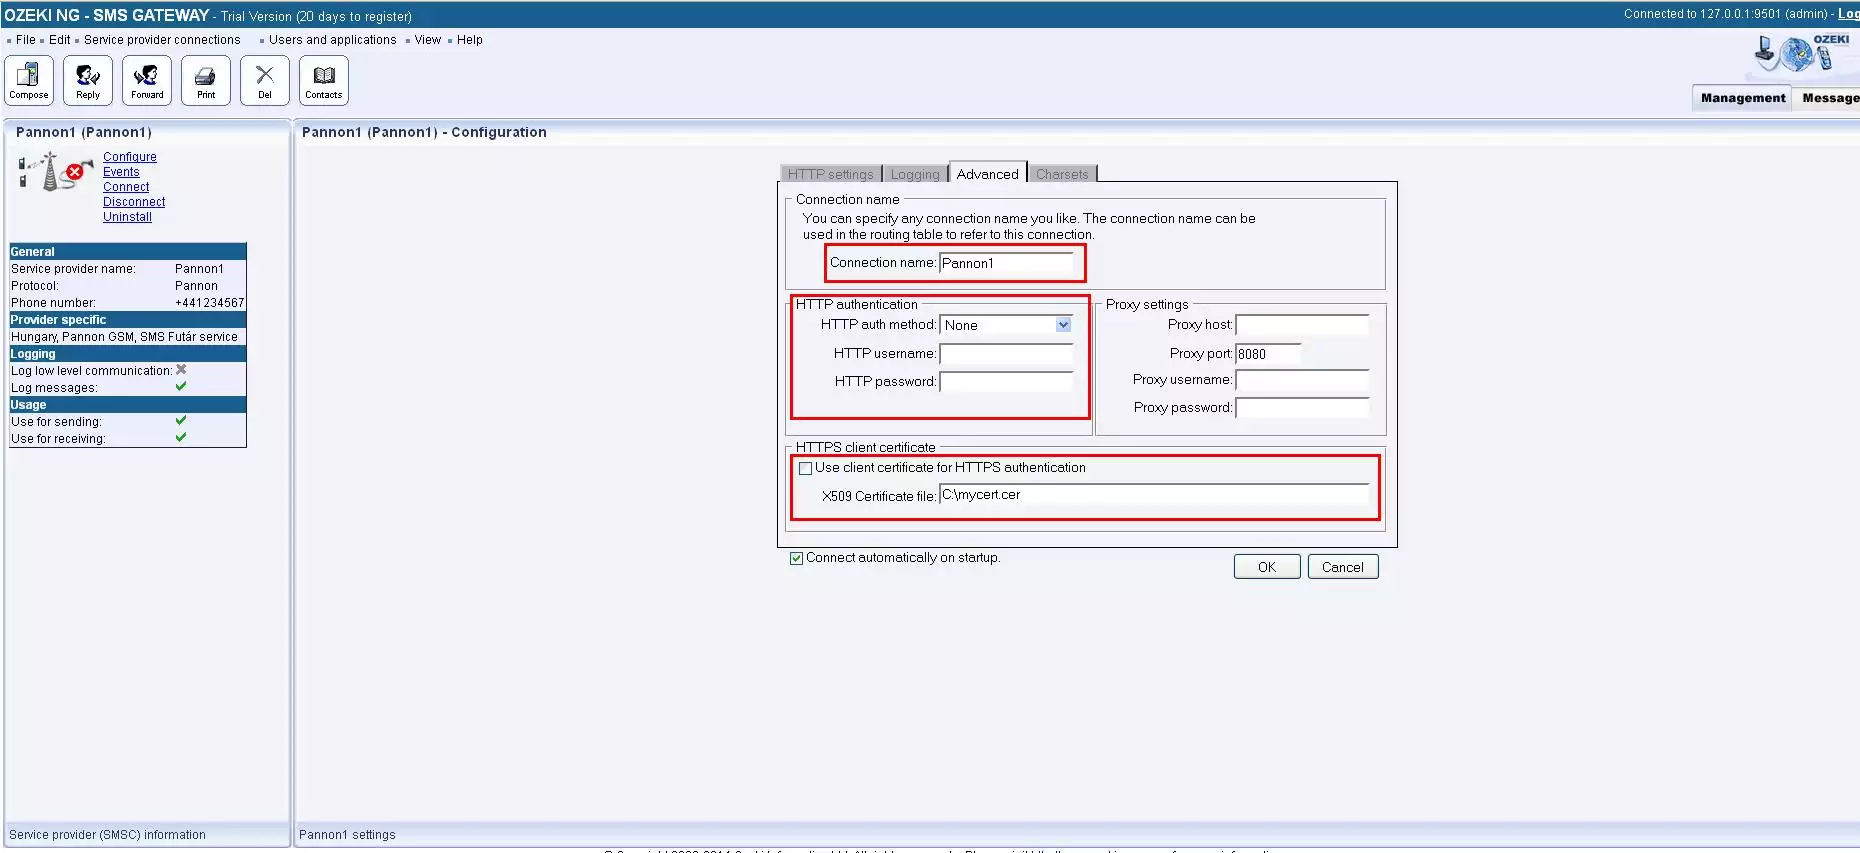The width and height of the screenshot is (1860, 853).
Task: Open the Help menu
Action: pos(470,40)
